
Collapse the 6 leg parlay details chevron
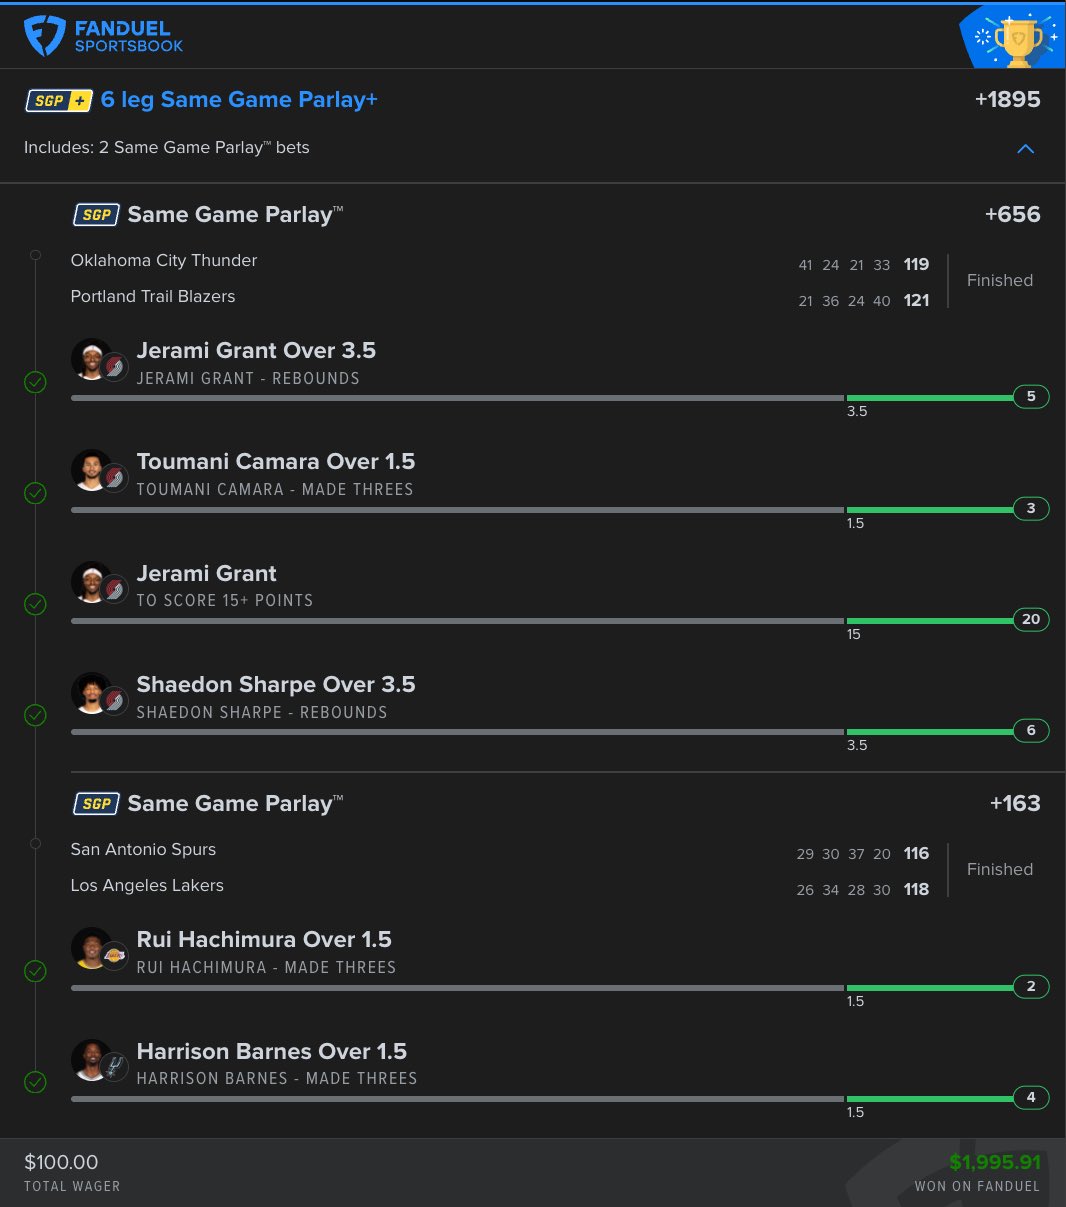(x=1025, y=149)
